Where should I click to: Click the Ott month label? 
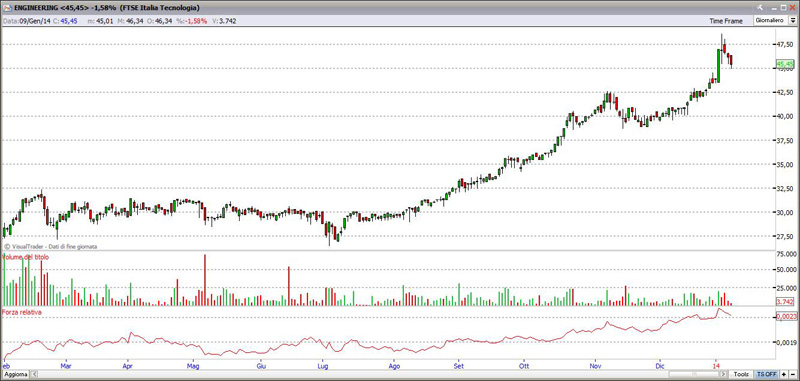[x=523, y=366]
